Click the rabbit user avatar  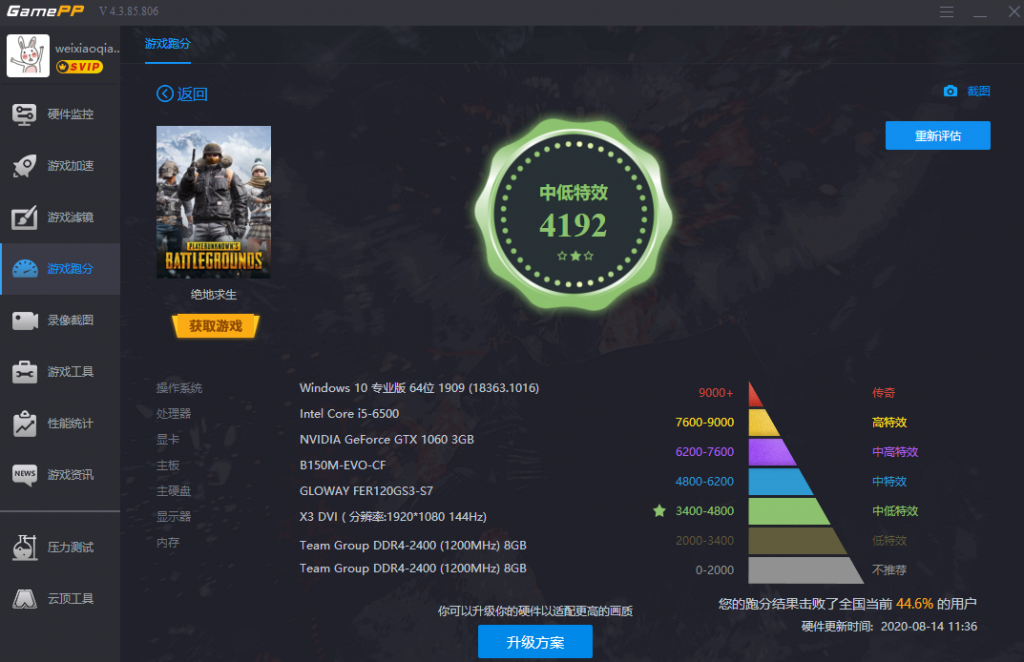tap(28, 55)
